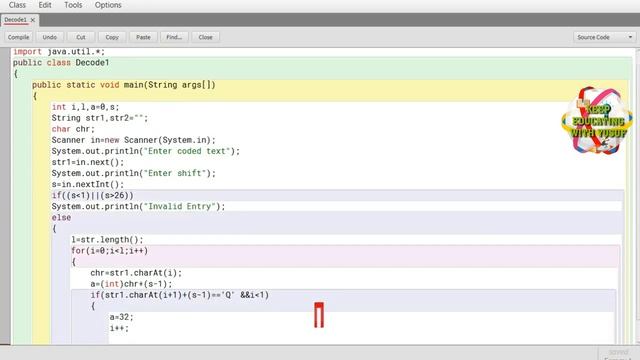Click the Paste button
640x360 pixels.
pos(143,37)
